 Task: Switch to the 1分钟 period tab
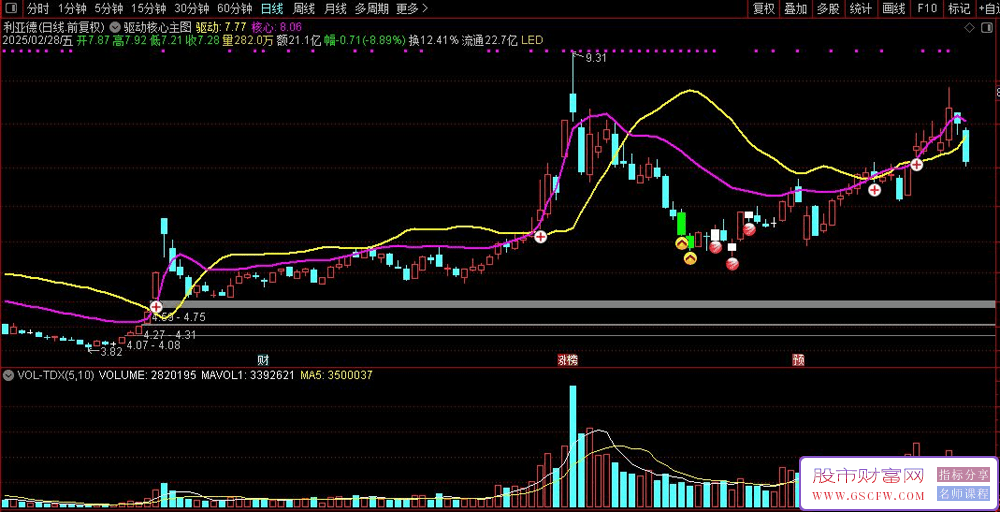(72, 8)
